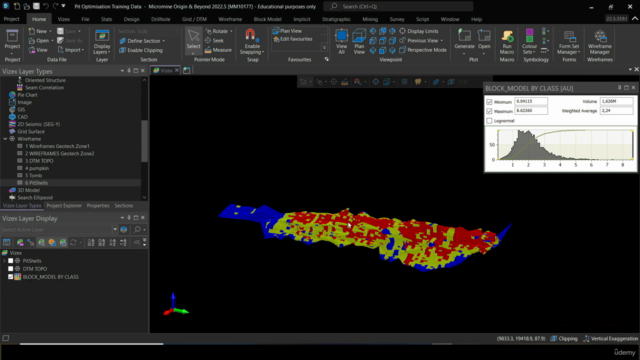640x360 pixels.
Task: Open the Help ribbon tab
Action: click(476, 19)
